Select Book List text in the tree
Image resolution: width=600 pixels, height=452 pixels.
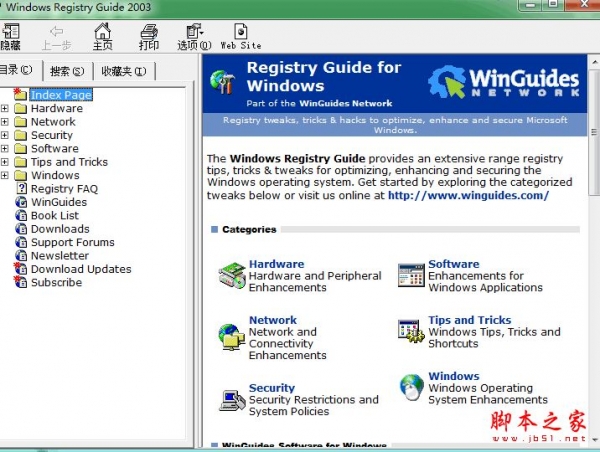coord(55,215)
